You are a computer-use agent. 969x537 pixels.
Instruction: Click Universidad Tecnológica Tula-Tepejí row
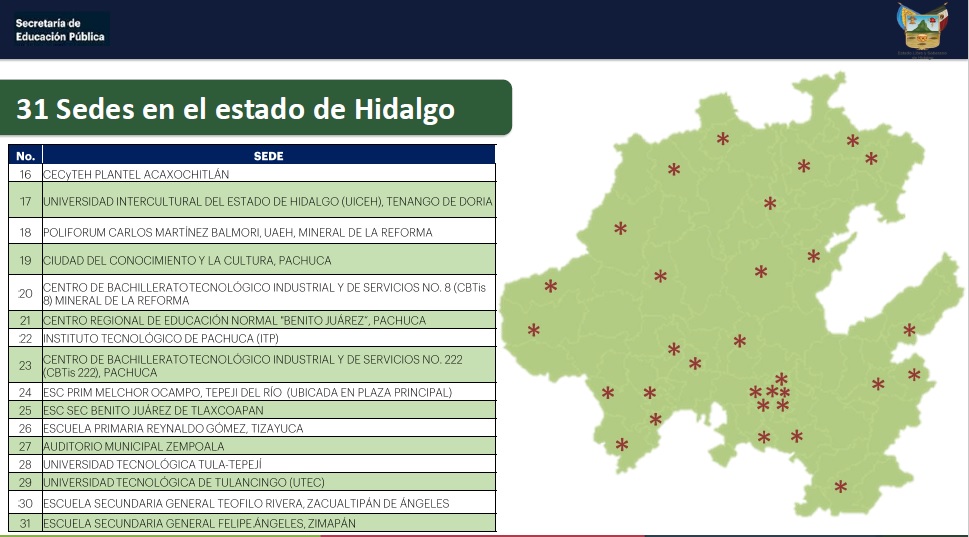252,464
